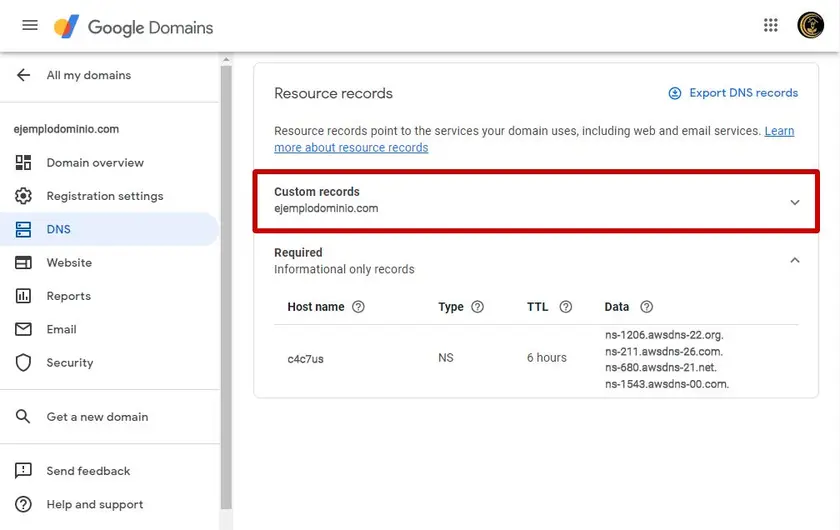Open help tooltip beside Host name
840x530 pixels.
point(358,307)
